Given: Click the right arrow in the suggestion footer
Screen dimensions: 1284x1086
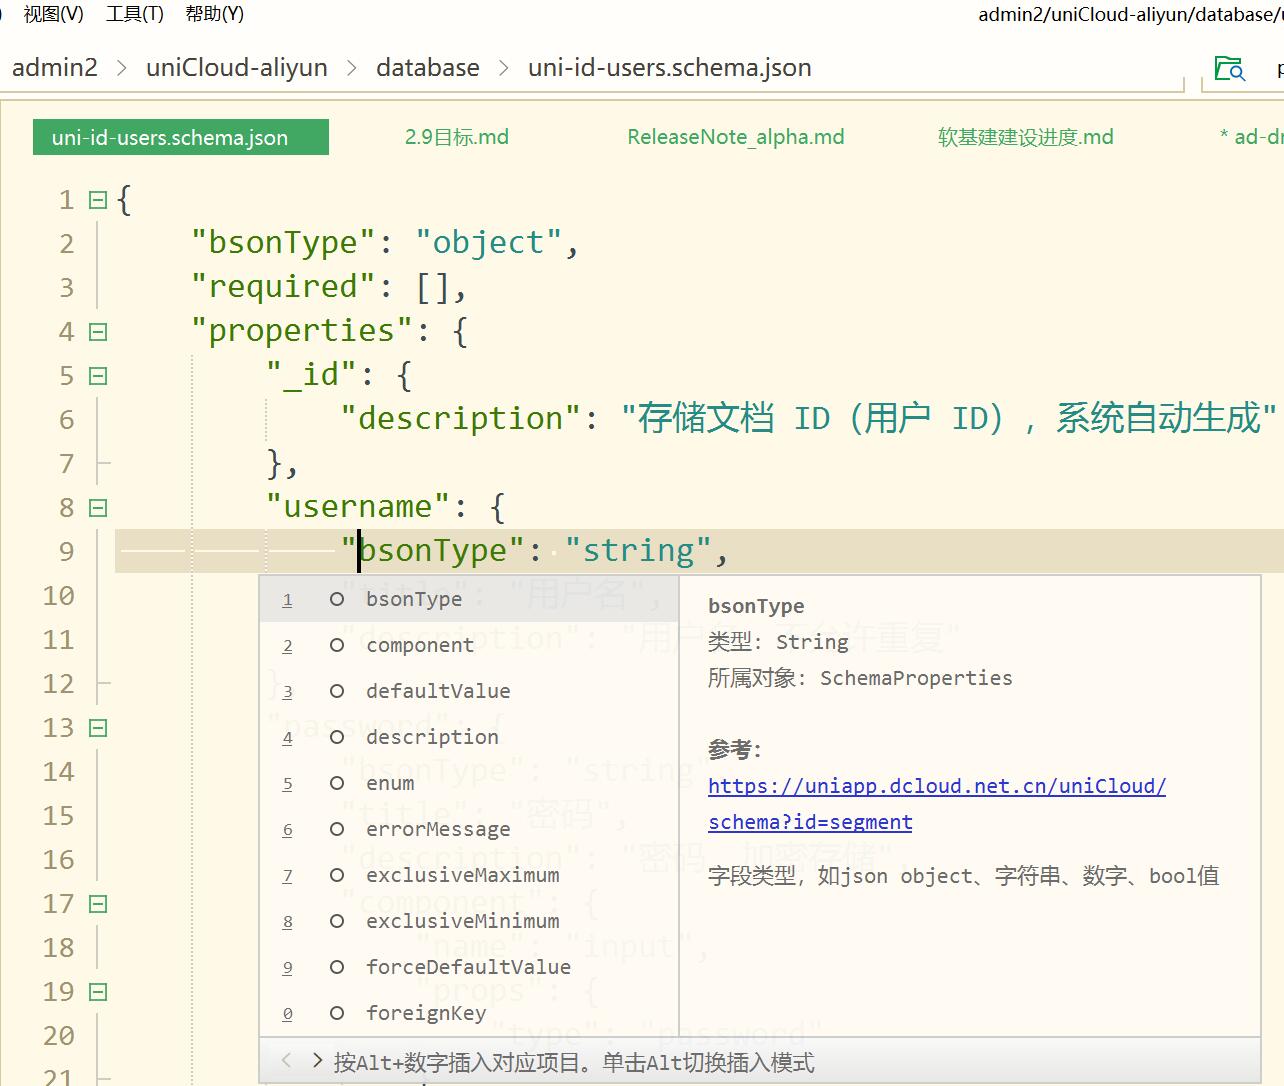Looking at the screenshot, I should pos(317,1061).
